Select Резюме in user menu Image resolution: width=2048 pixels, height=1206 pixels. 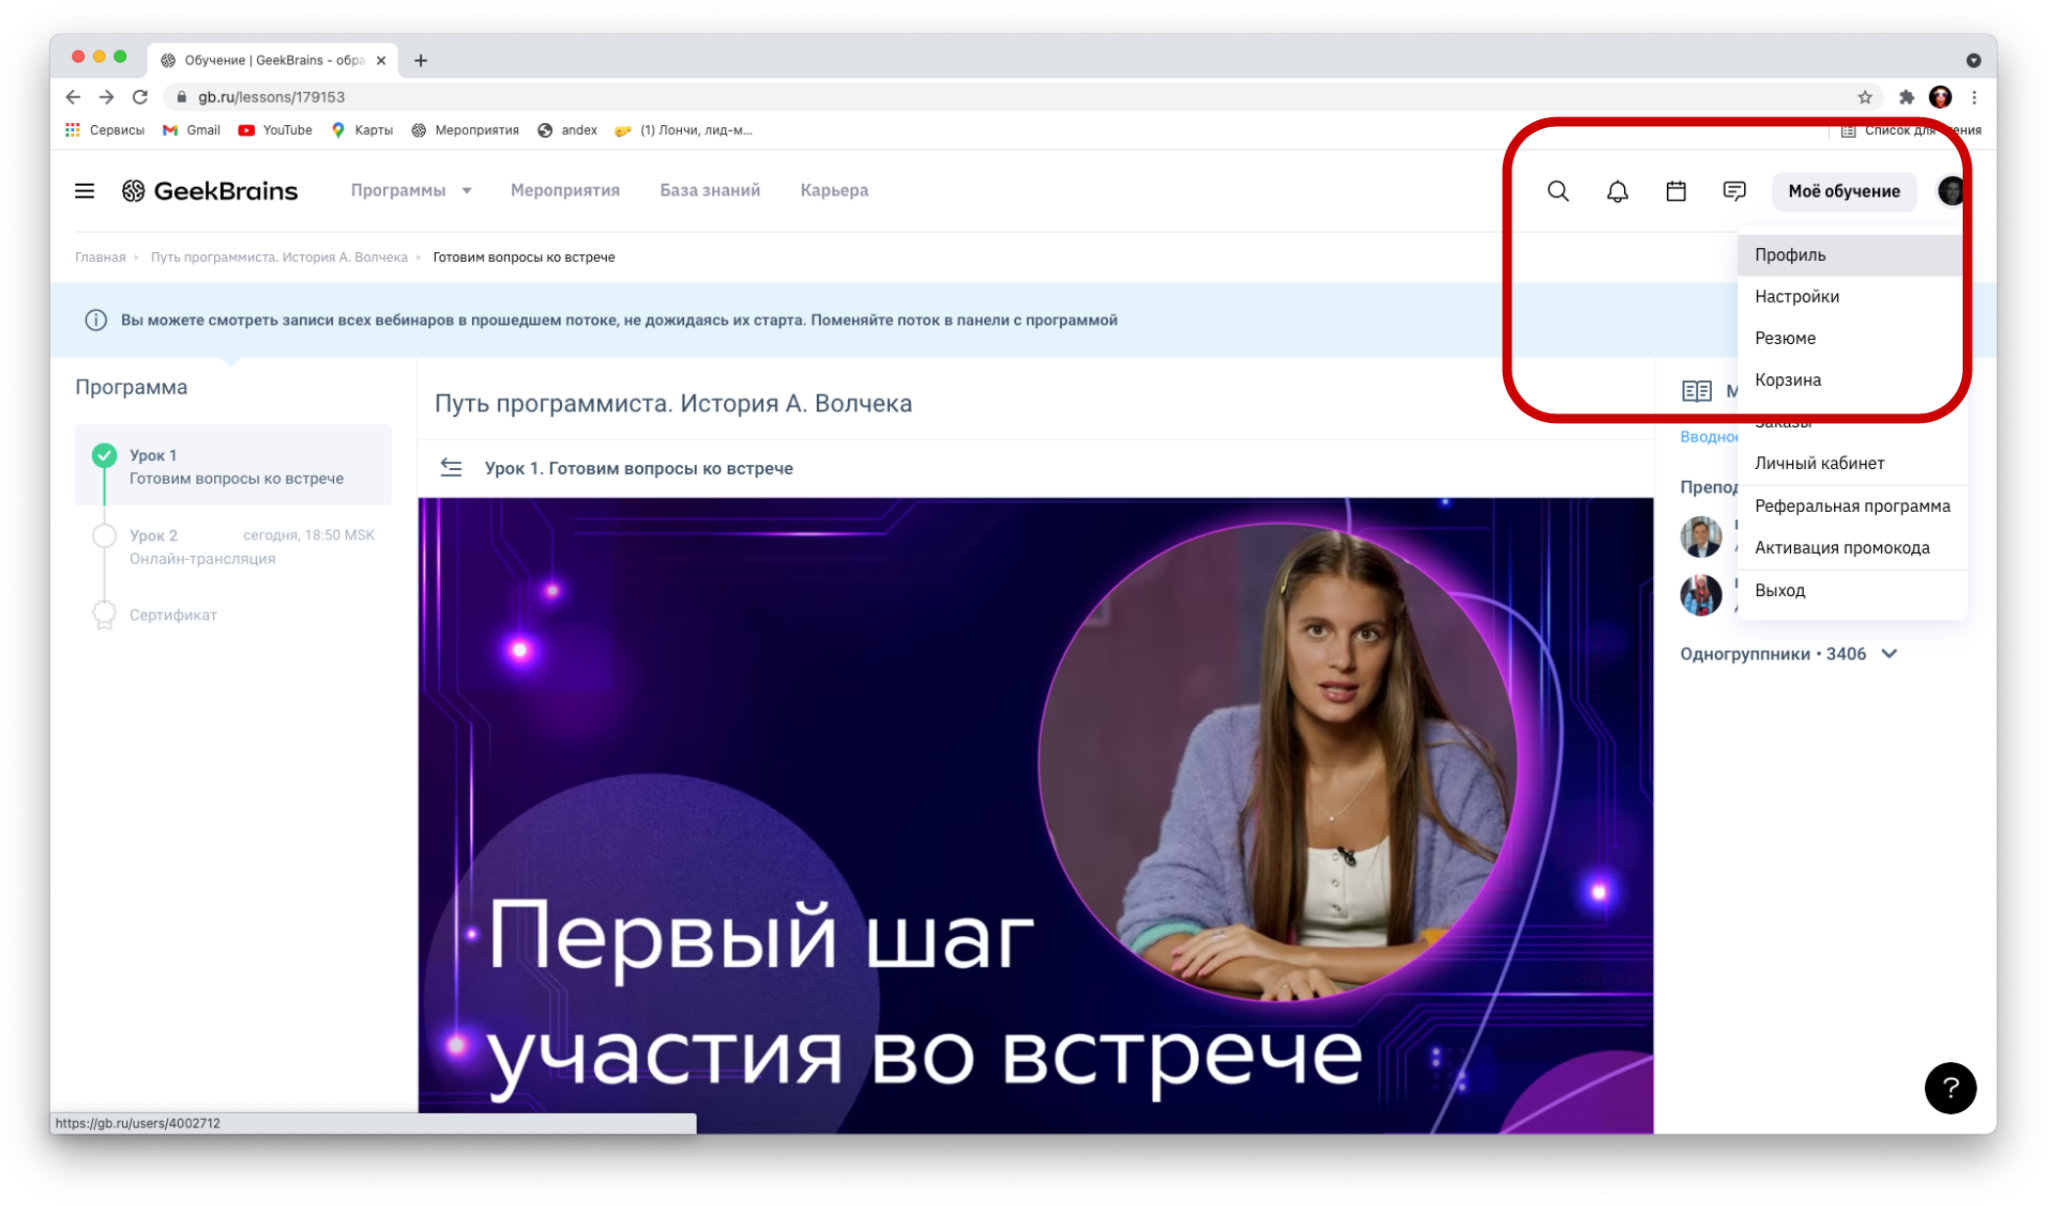click(x=1852, y=338)
